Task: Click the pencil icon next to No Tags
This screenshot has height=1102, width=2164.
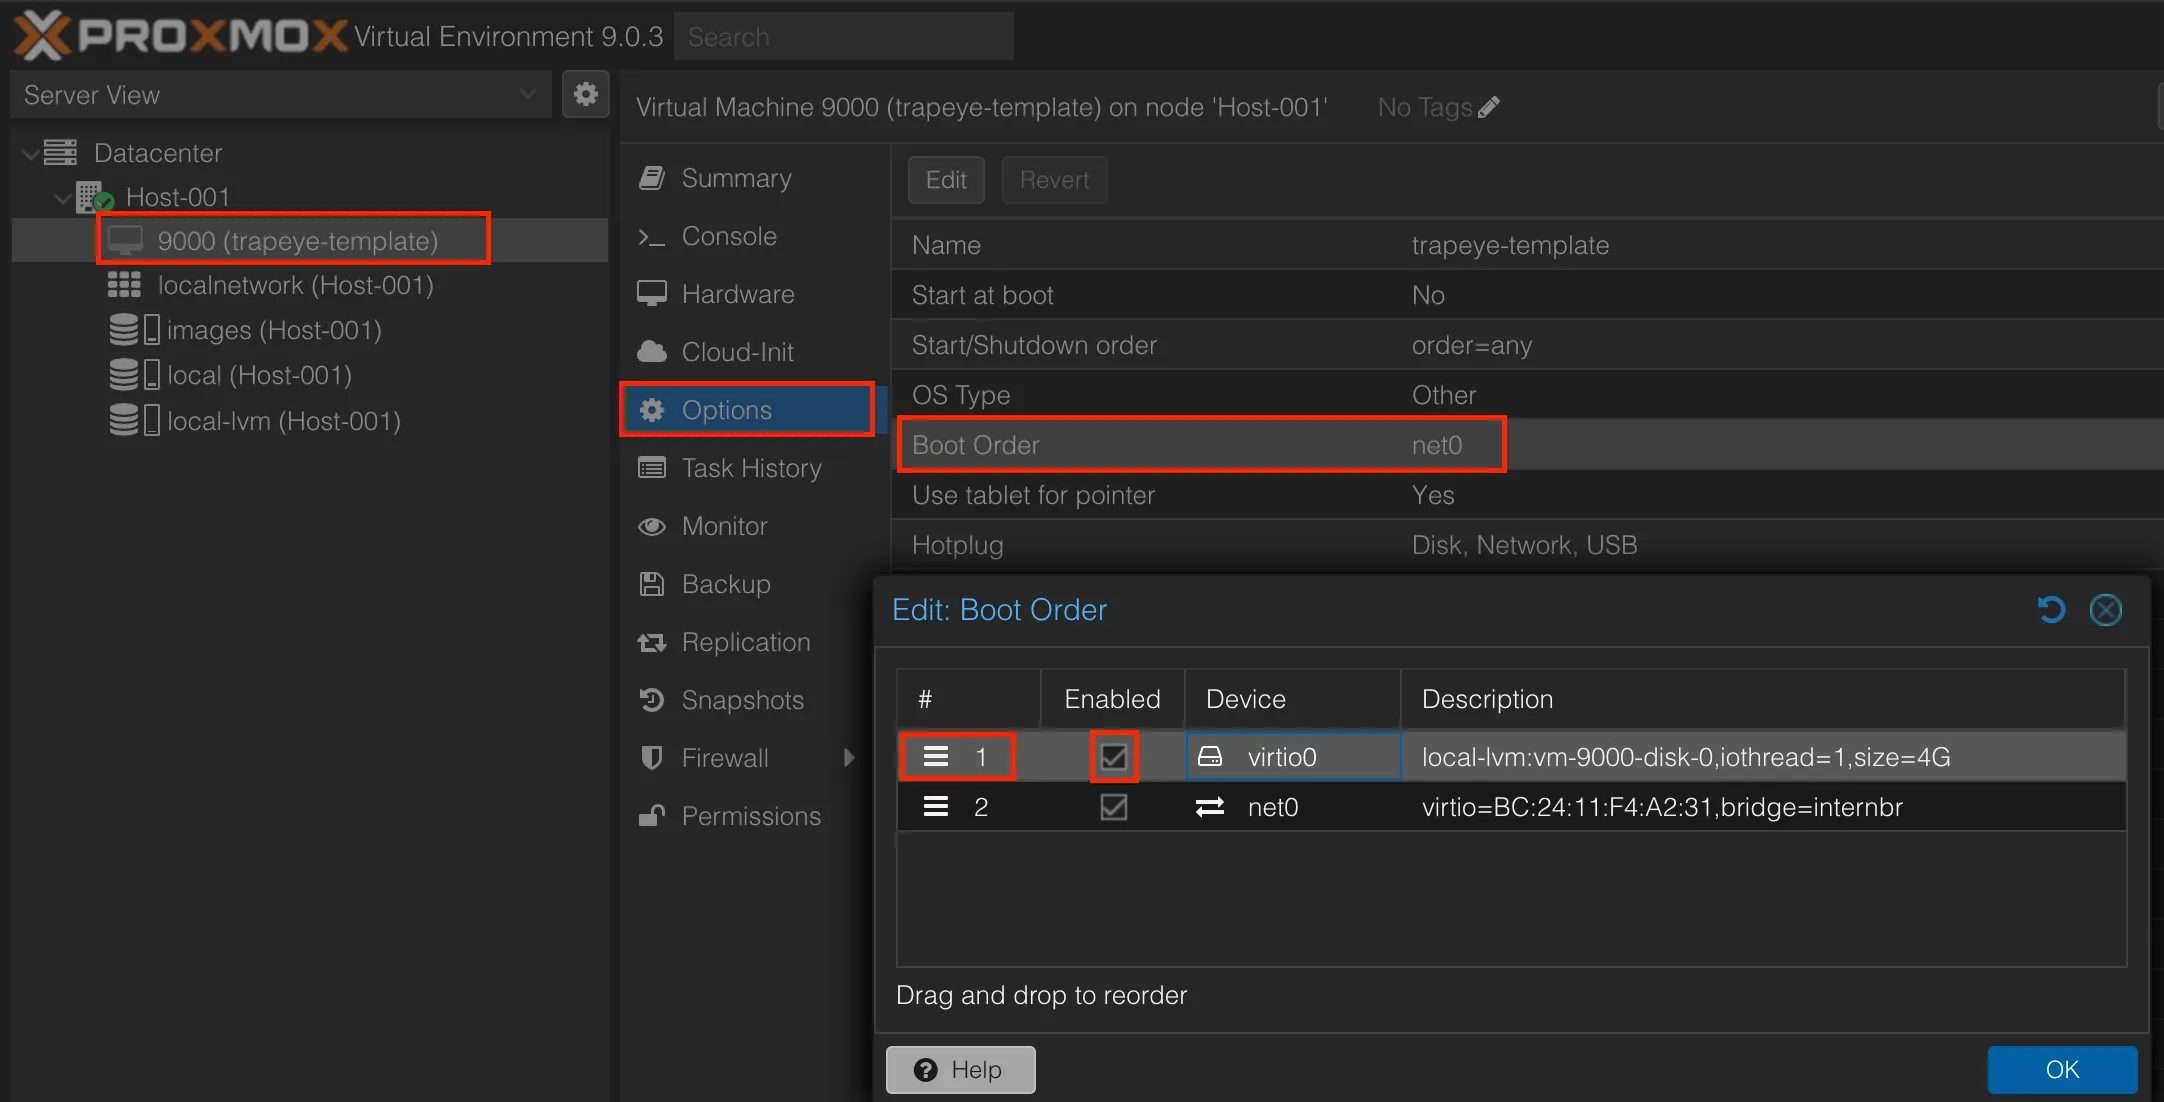Action: pos(1489,107)
